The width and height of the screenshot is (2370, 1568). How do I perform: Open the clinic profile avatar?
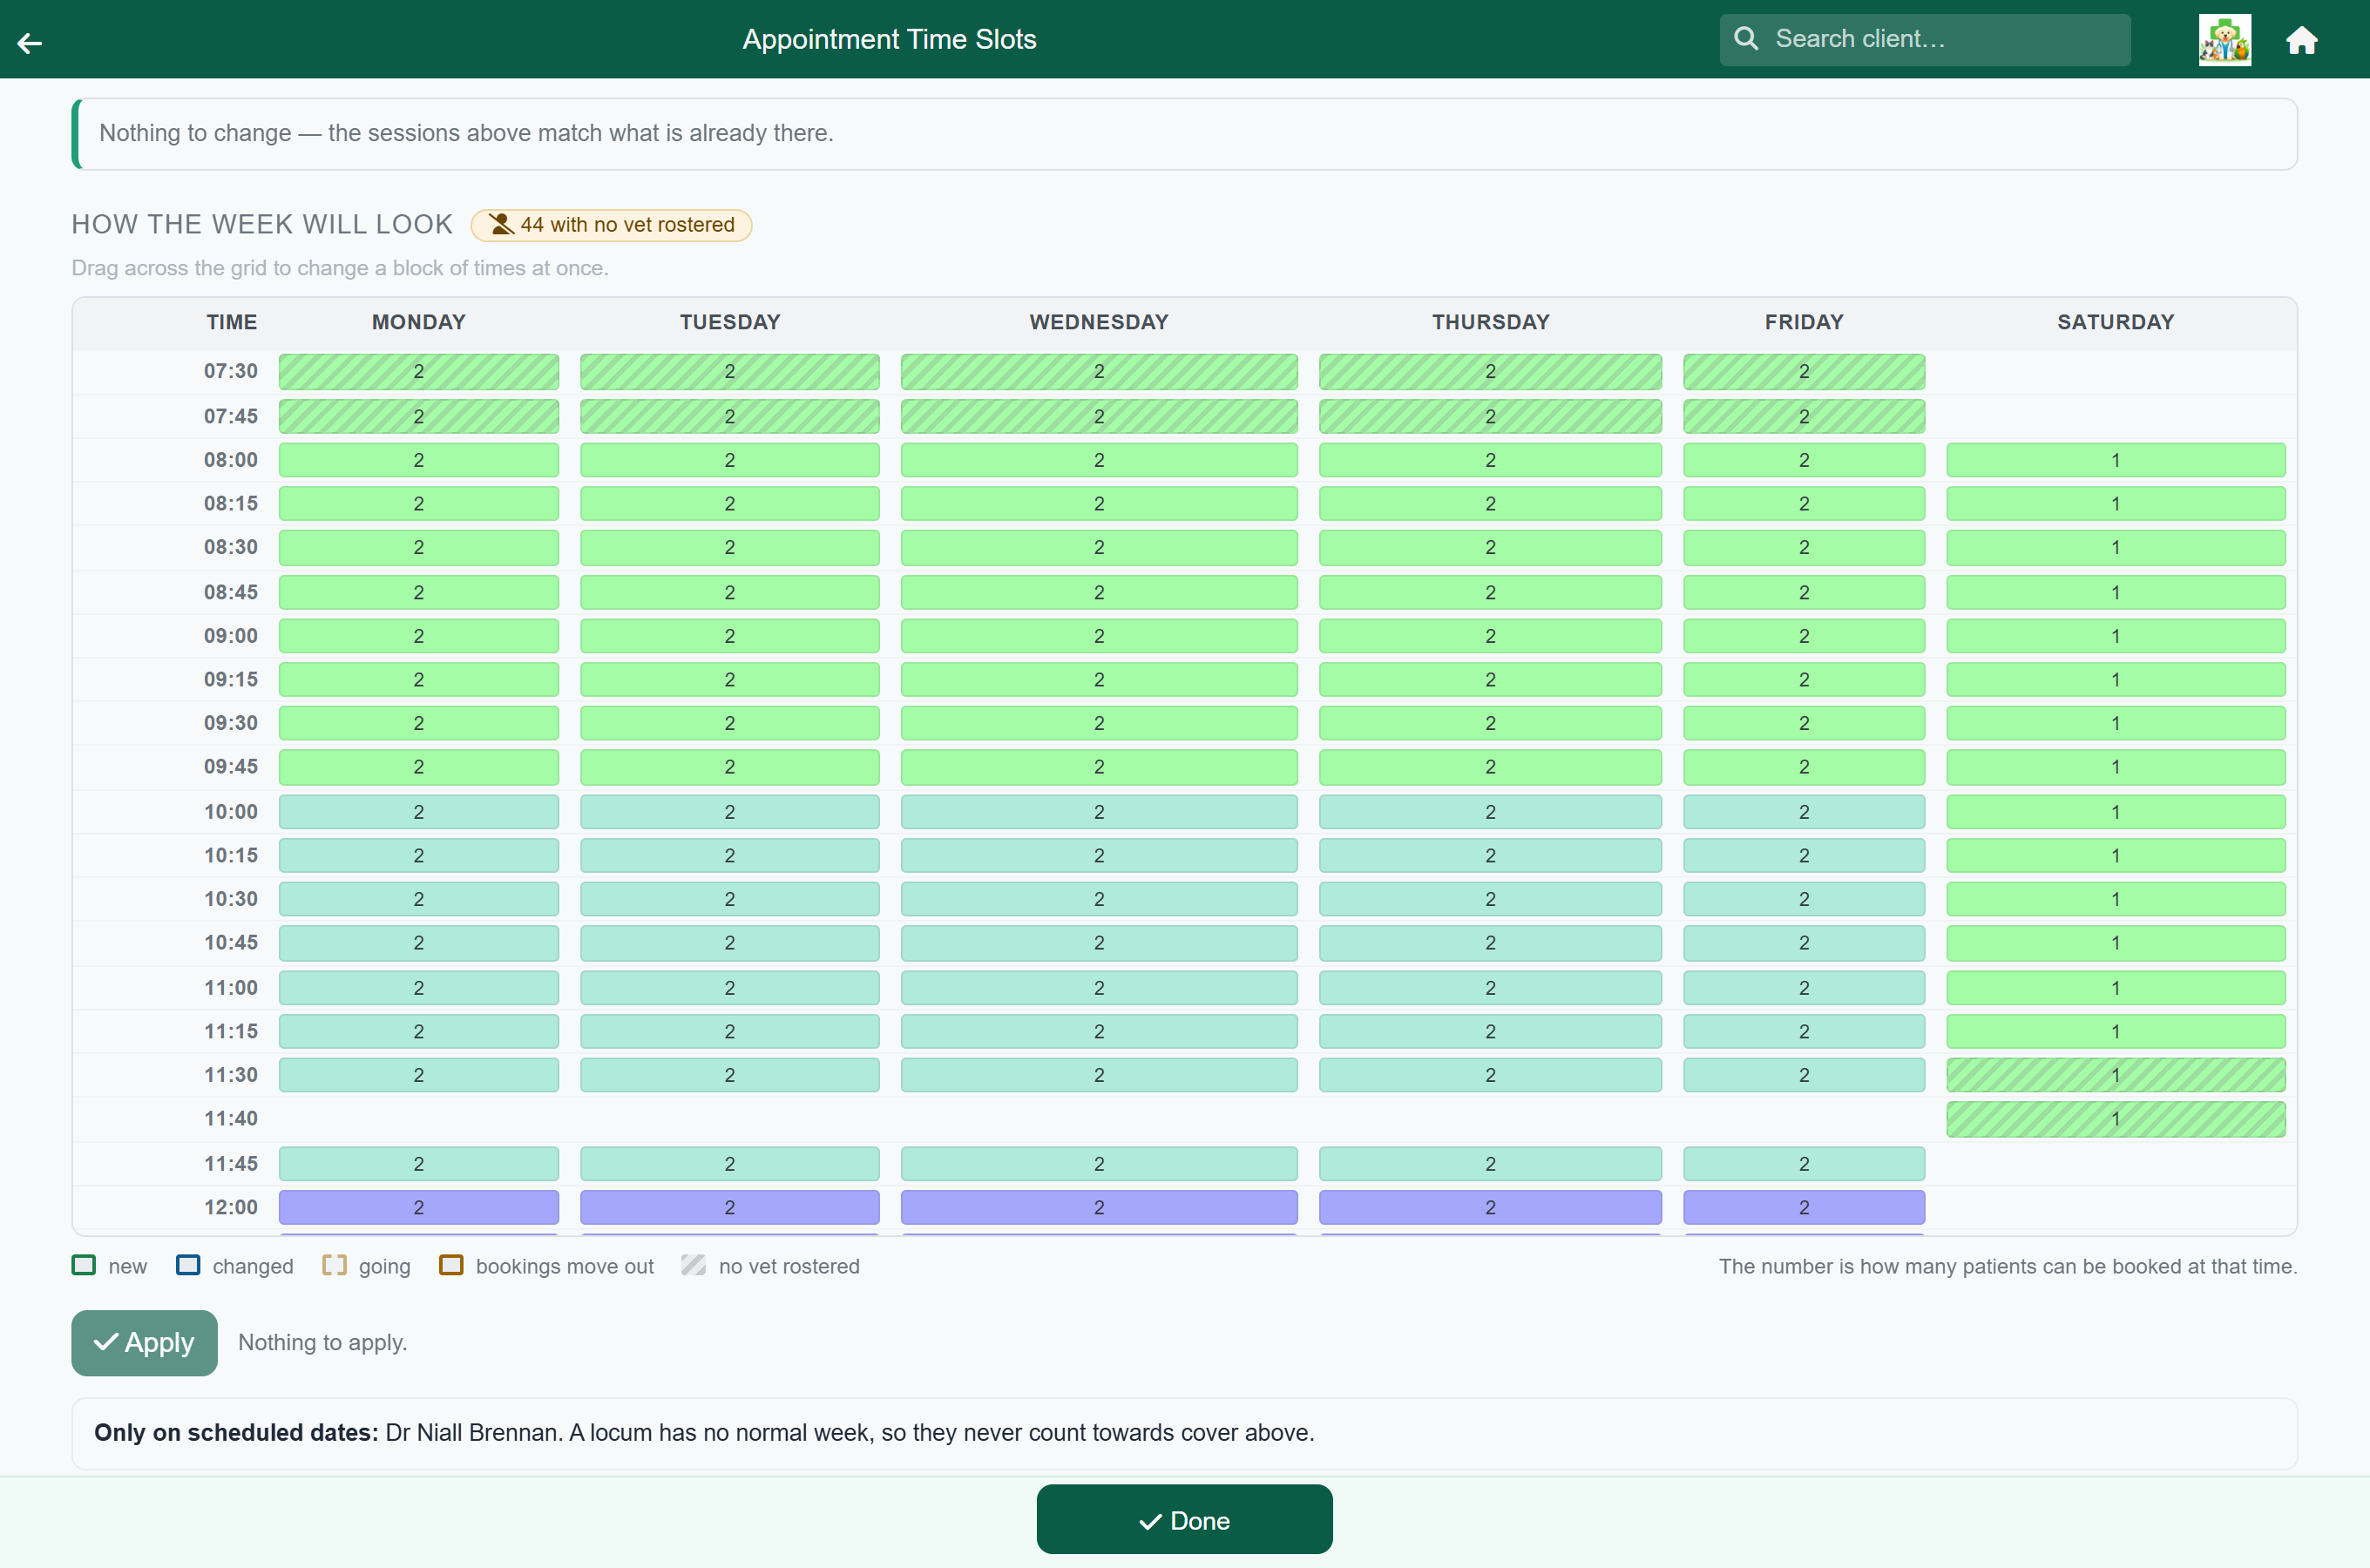2224,40
